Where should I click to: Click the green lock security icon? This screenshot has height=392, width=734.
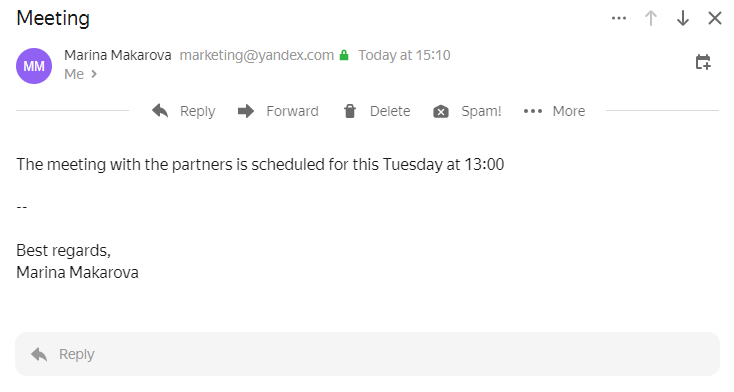click(344, 55)
